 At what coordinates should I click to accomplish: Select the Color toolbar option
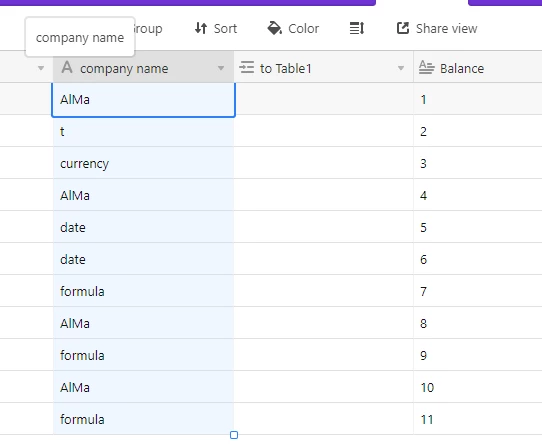(293, 28)
